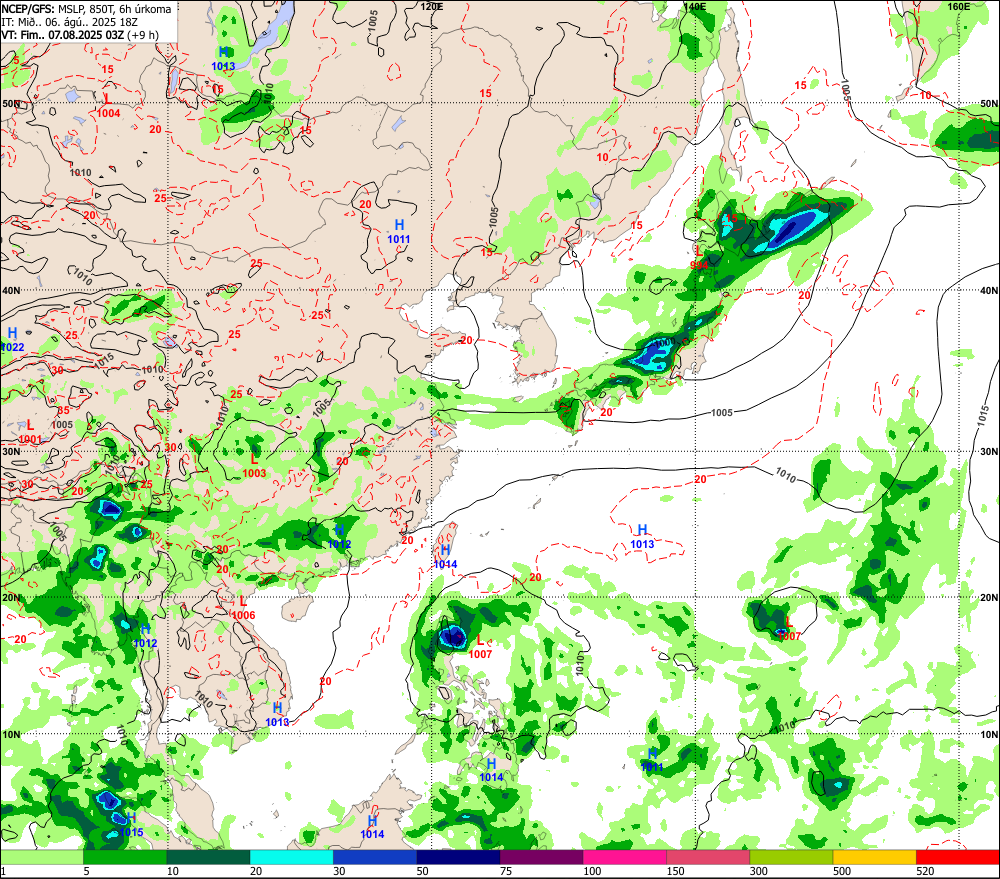Click the rose 150–300 mm legend swatch
Image resolution: width=1000 pixels, height=879 pixels.
[x=708, y=857]
